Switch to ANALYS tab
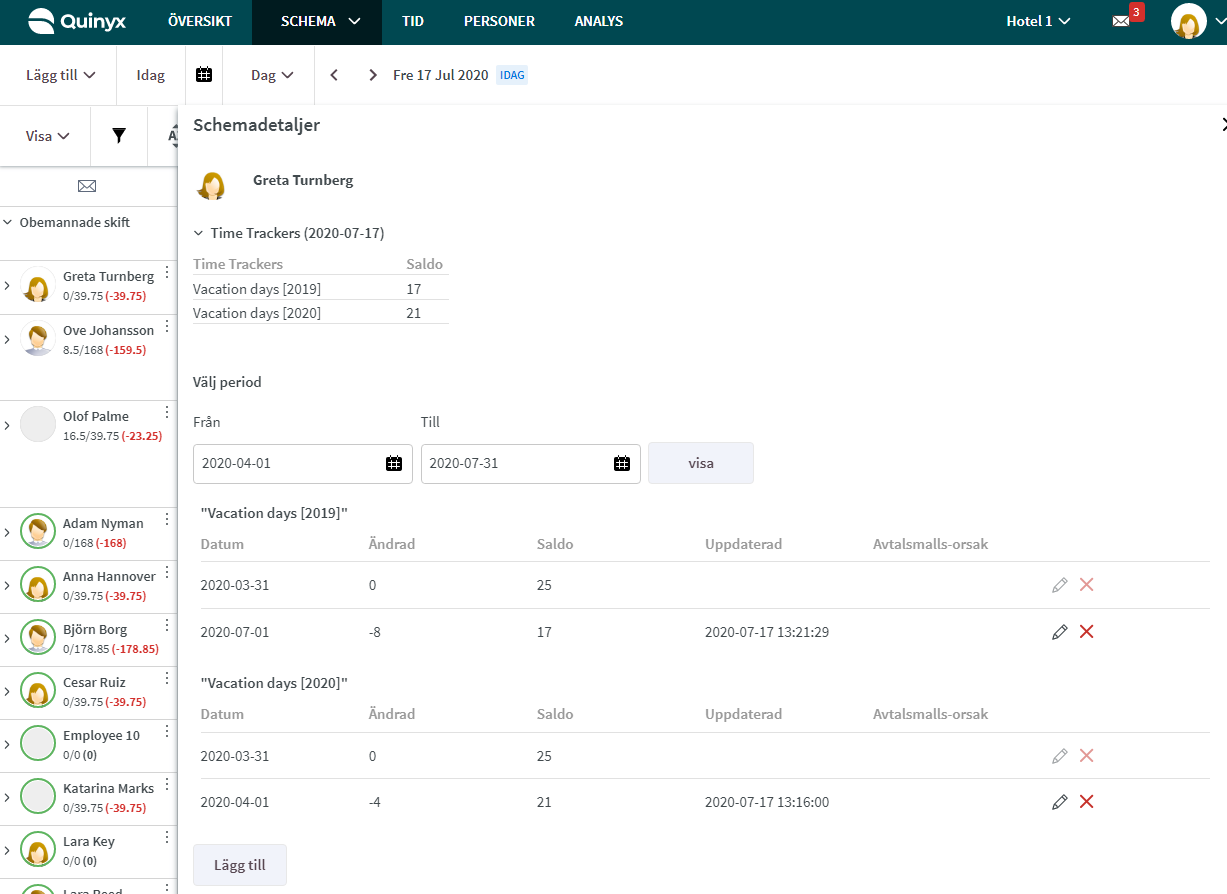The height and width of the screenshot is (894, 1227). click(x=599, y=21)
